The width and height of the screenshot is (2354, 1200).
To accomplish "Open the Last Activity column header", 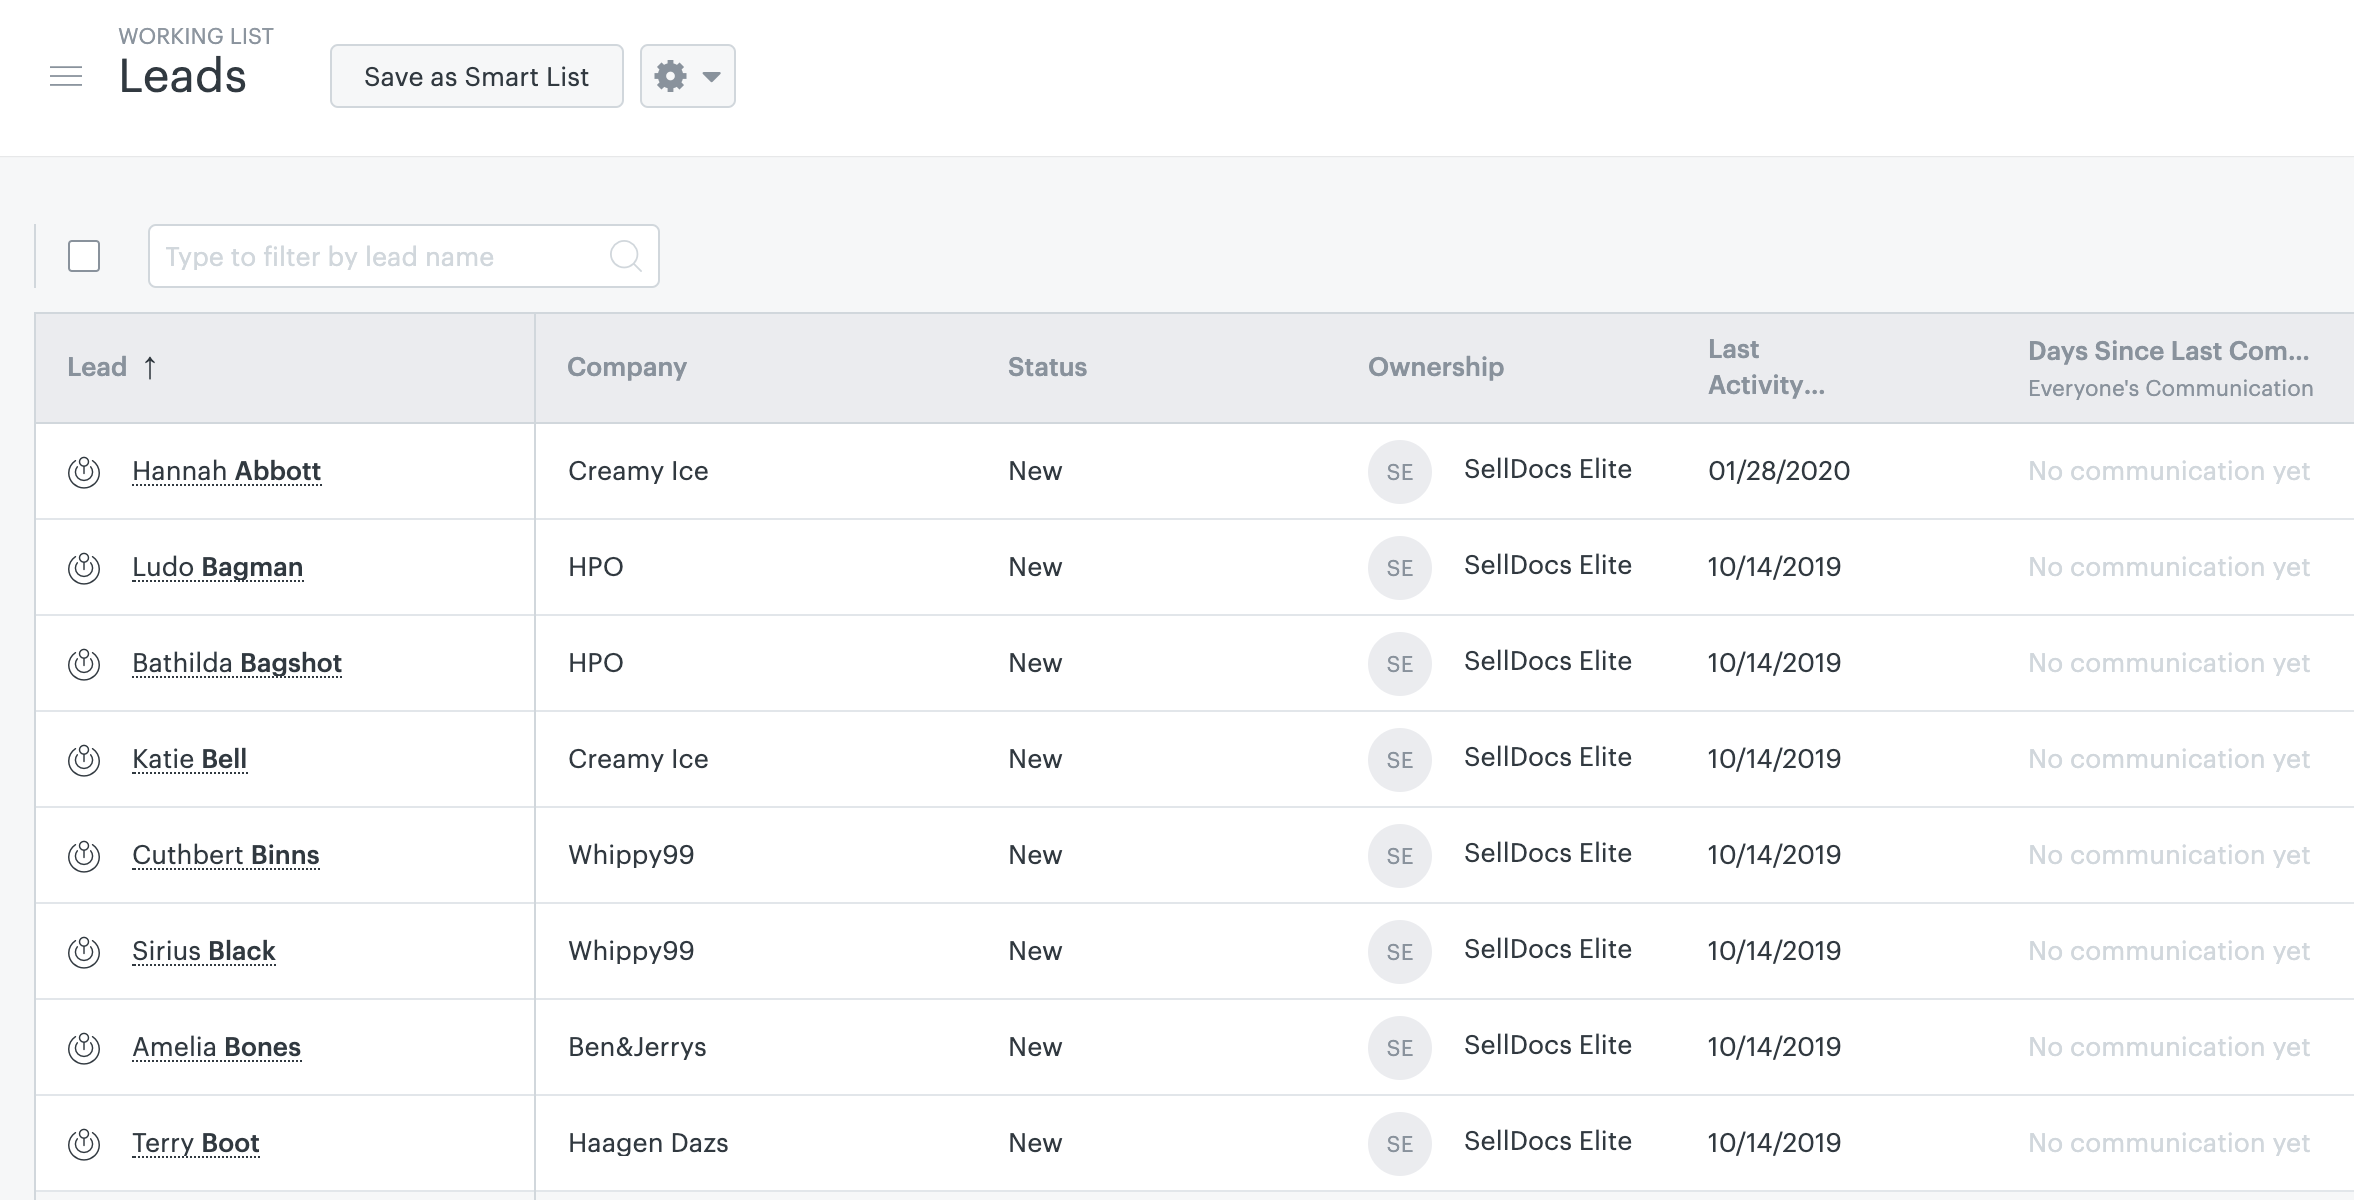I will click(1766, 366).
